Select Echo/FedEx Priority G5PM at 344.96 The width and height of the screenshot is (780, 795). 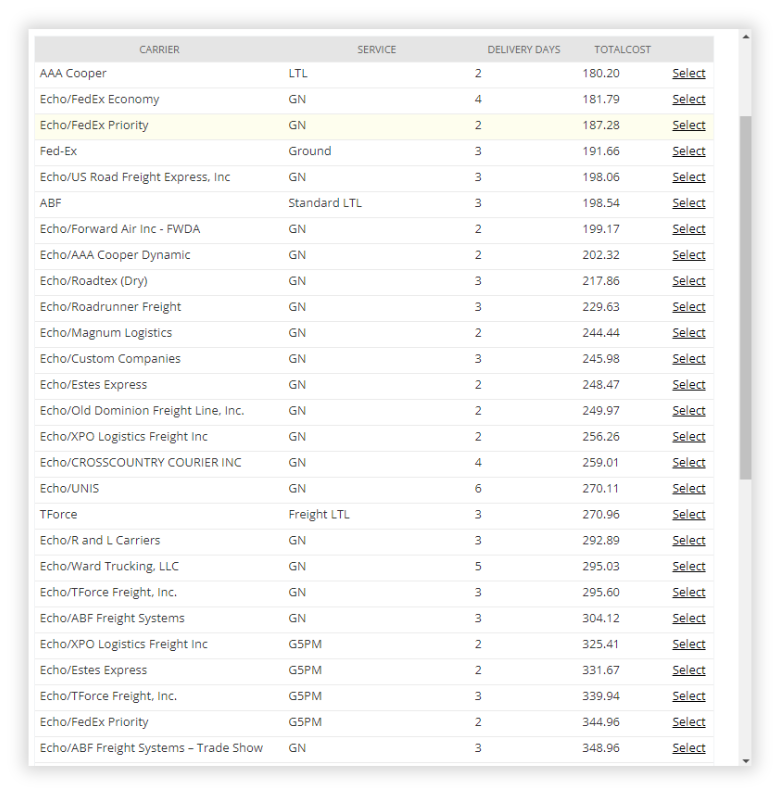pyautogui.click(x=689, y=722)
